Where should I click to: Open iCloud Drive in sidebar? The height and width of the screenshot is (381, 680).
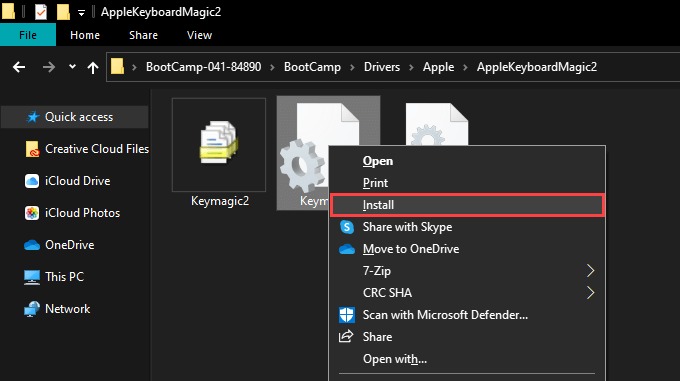(x=67, y=181)
